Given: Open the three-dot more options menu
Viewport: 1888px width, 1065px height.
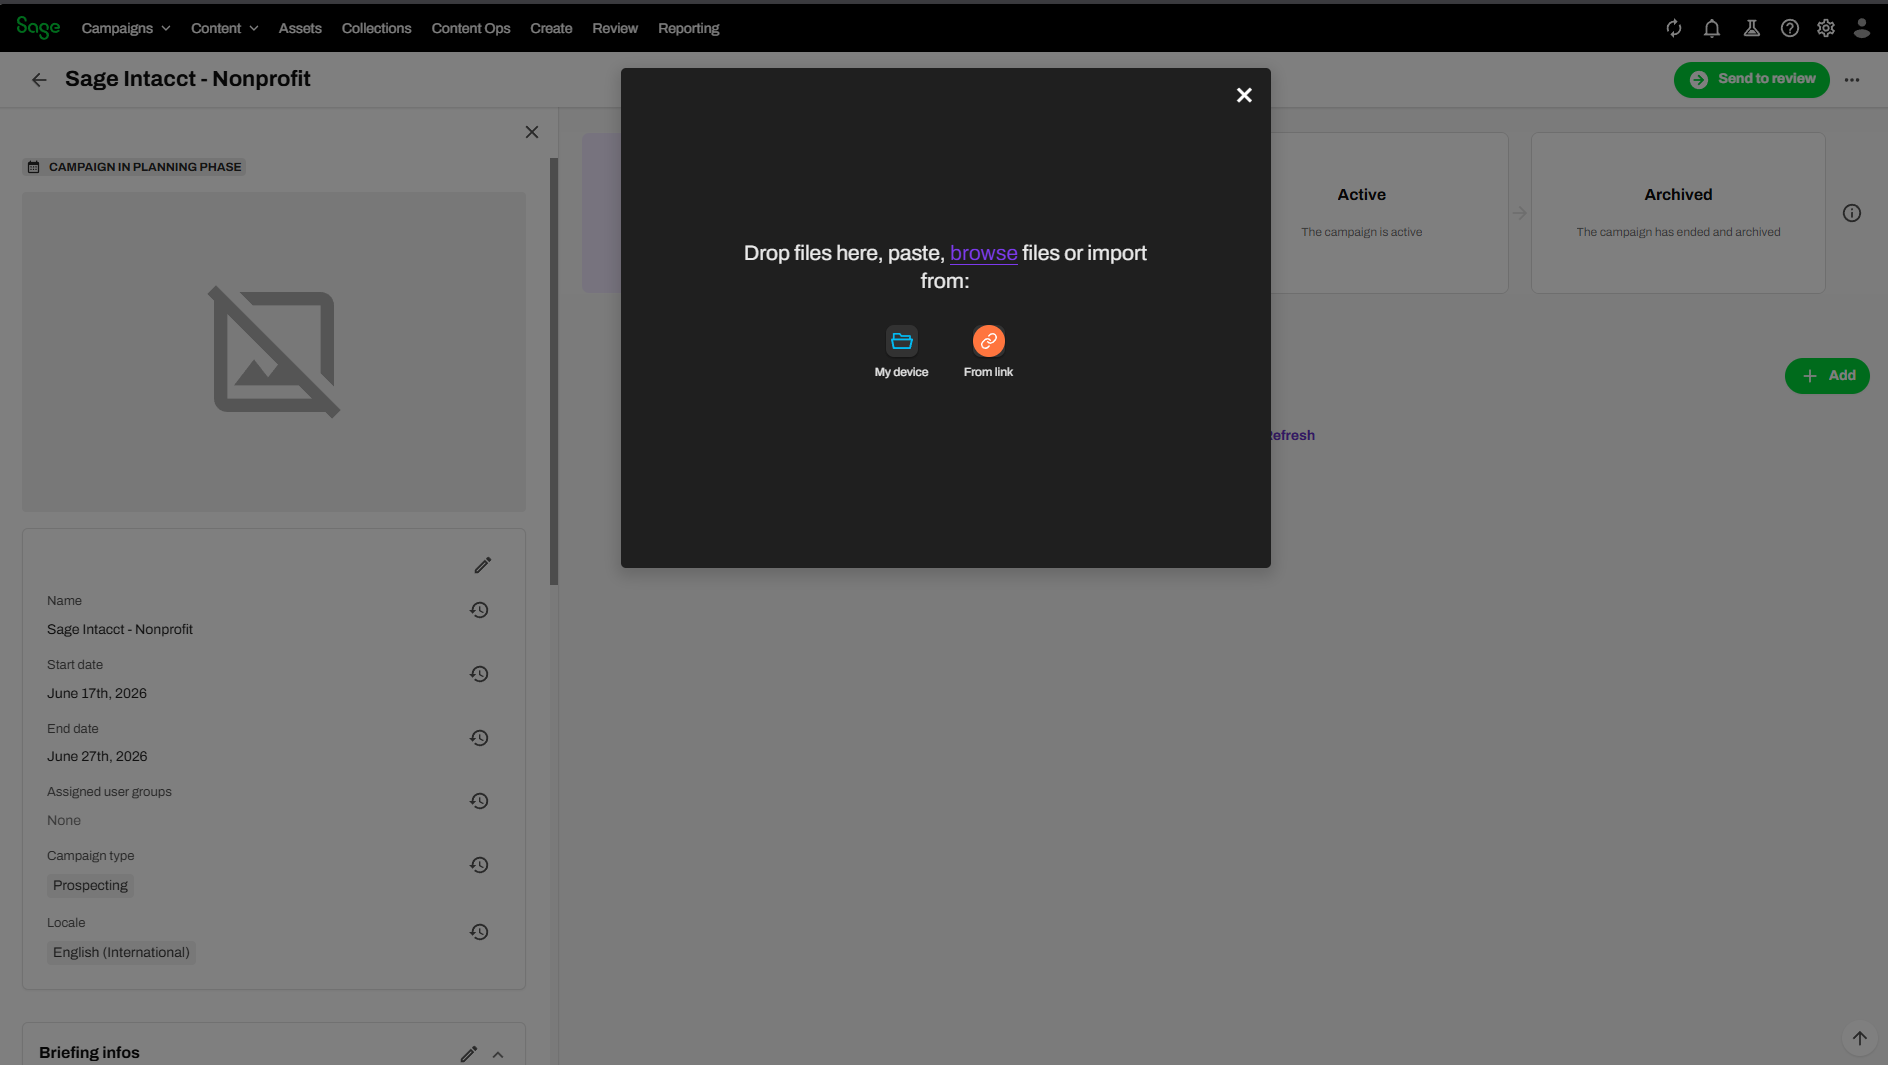Looking at the screenshot, I should (x=1852, y=80).
